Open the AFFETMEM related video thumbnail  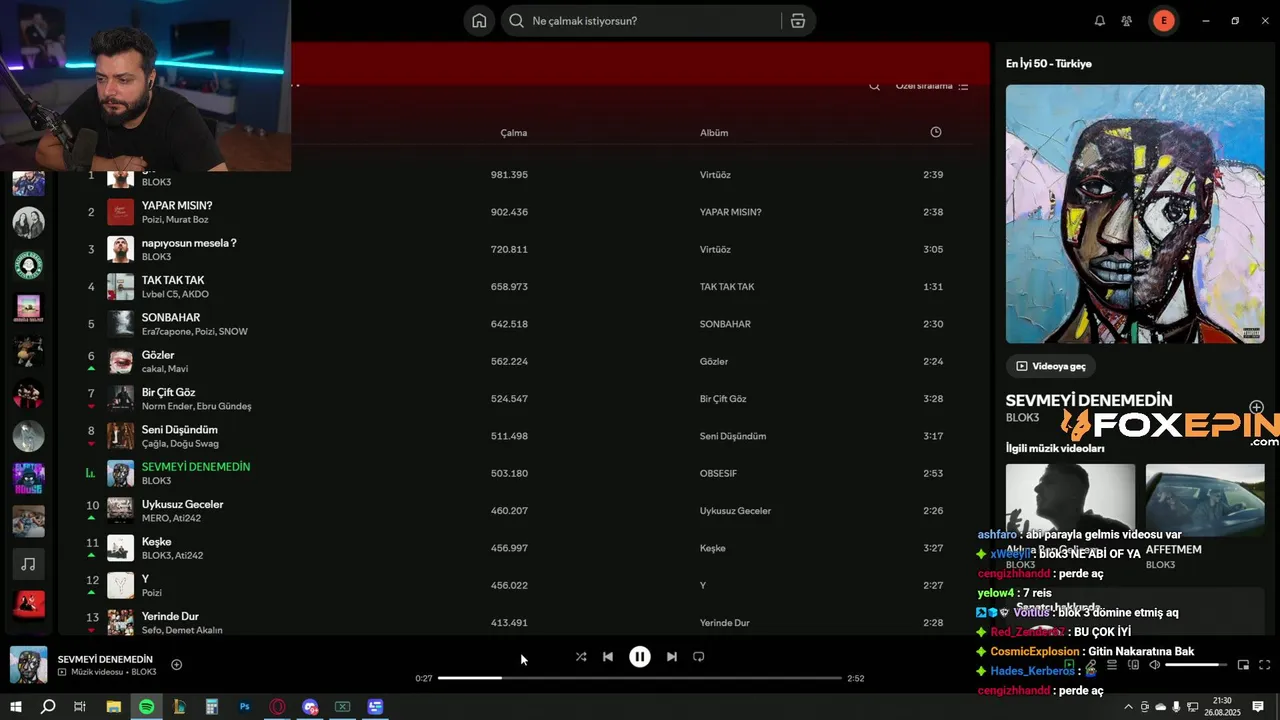(x=1205, y=499)
